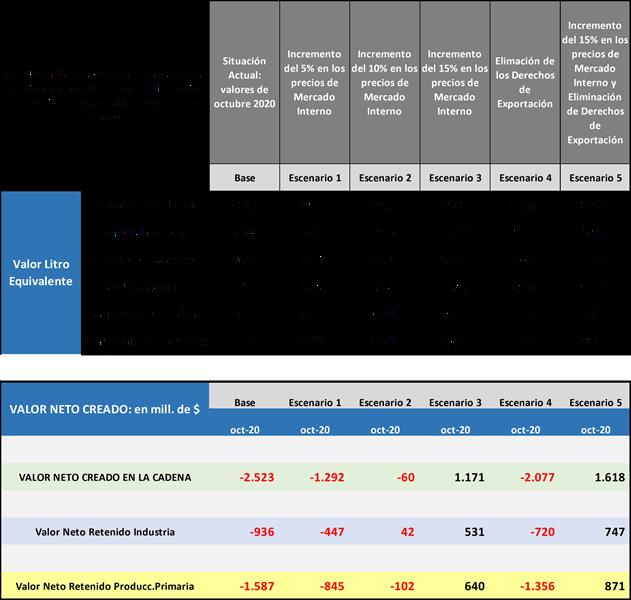Select the 'Base' cell in the upper table
The width and height of the screenshot is (631, 600).
coord(245,177)
